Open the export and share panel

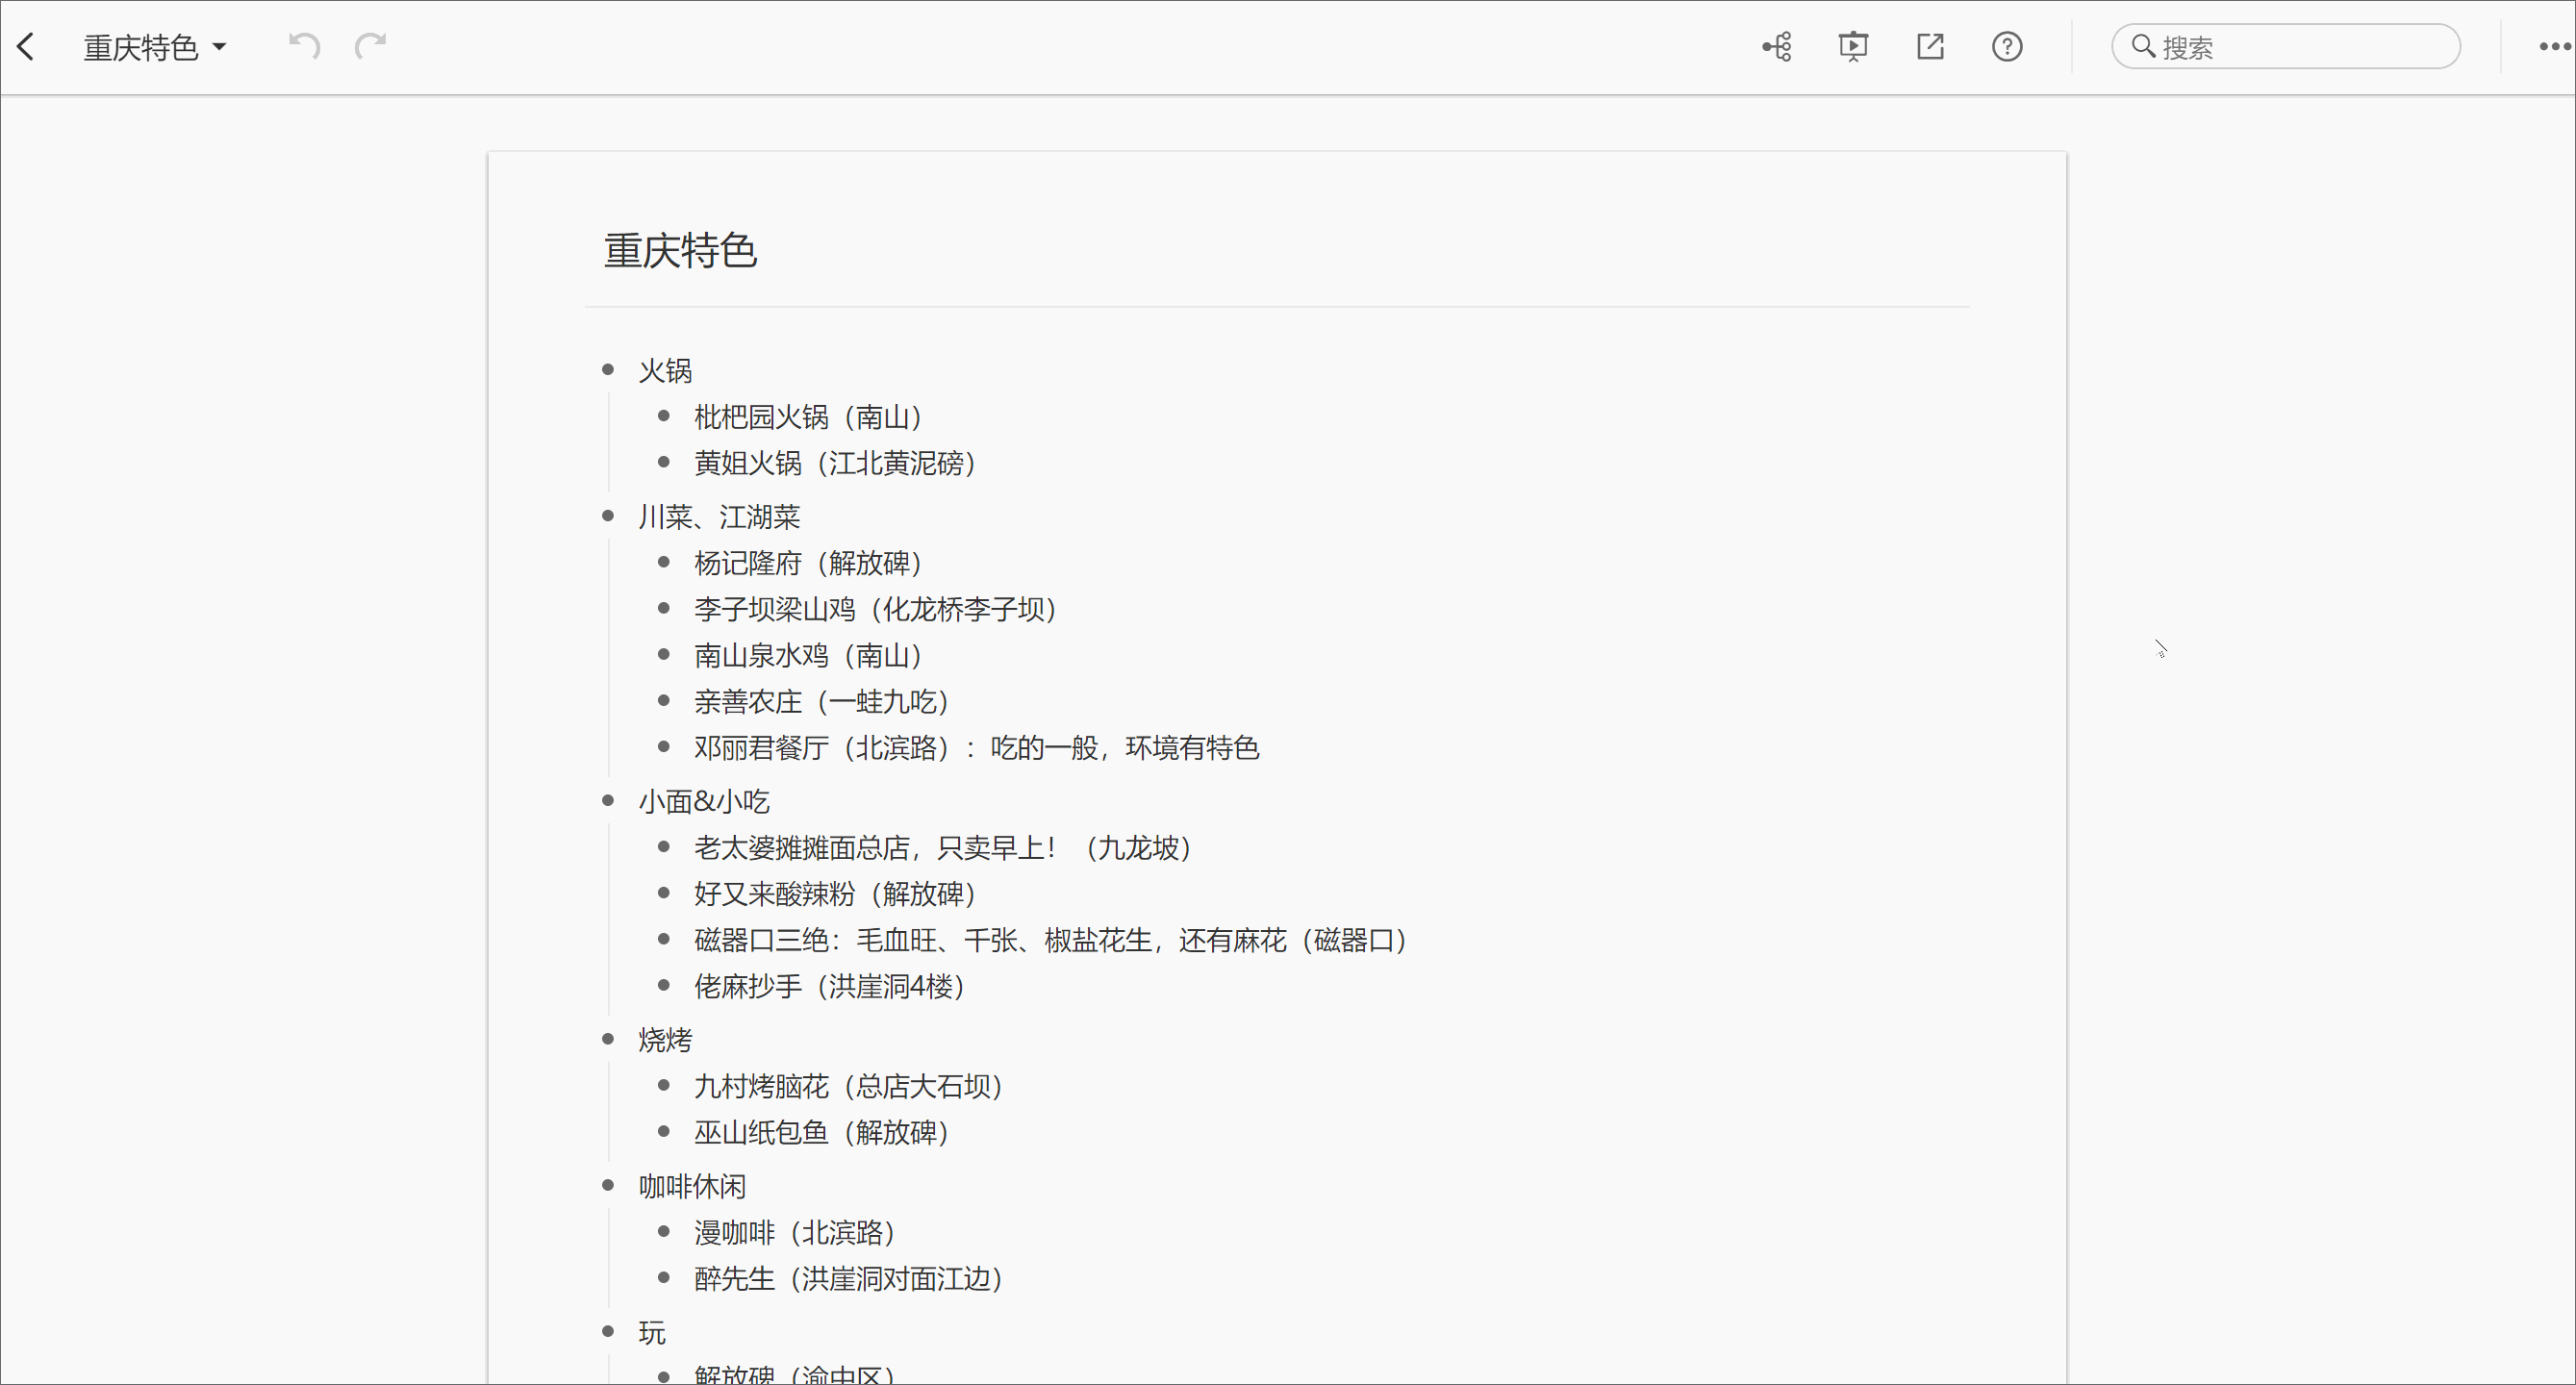point(1930,46)
